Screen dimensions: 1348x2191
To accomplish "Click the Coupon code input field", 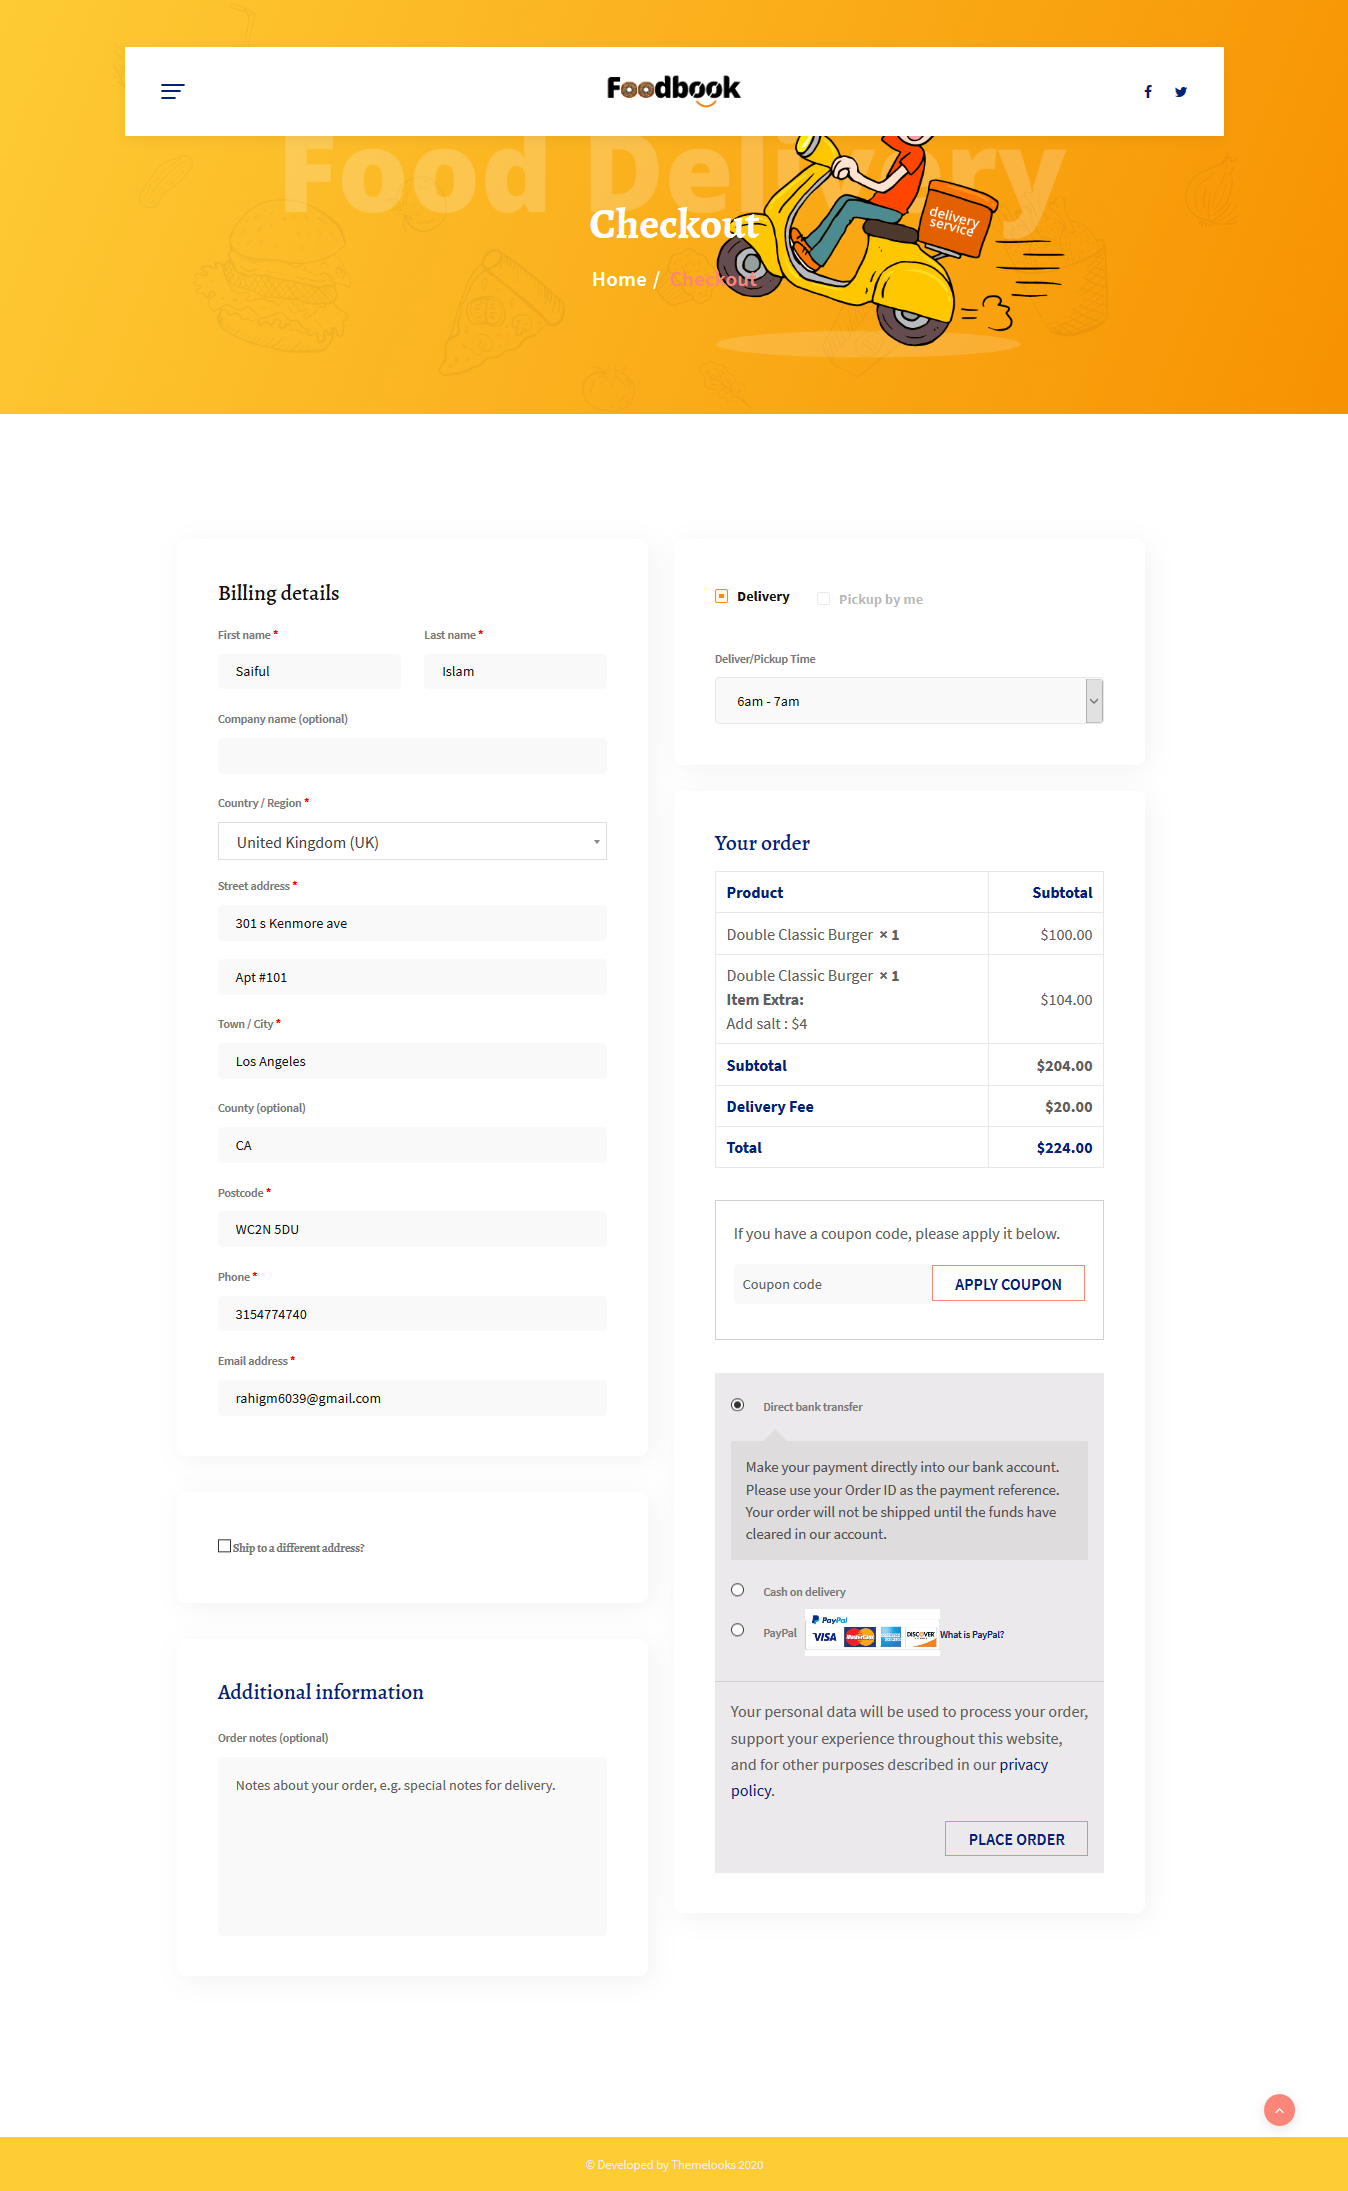I will point(832,1284).
